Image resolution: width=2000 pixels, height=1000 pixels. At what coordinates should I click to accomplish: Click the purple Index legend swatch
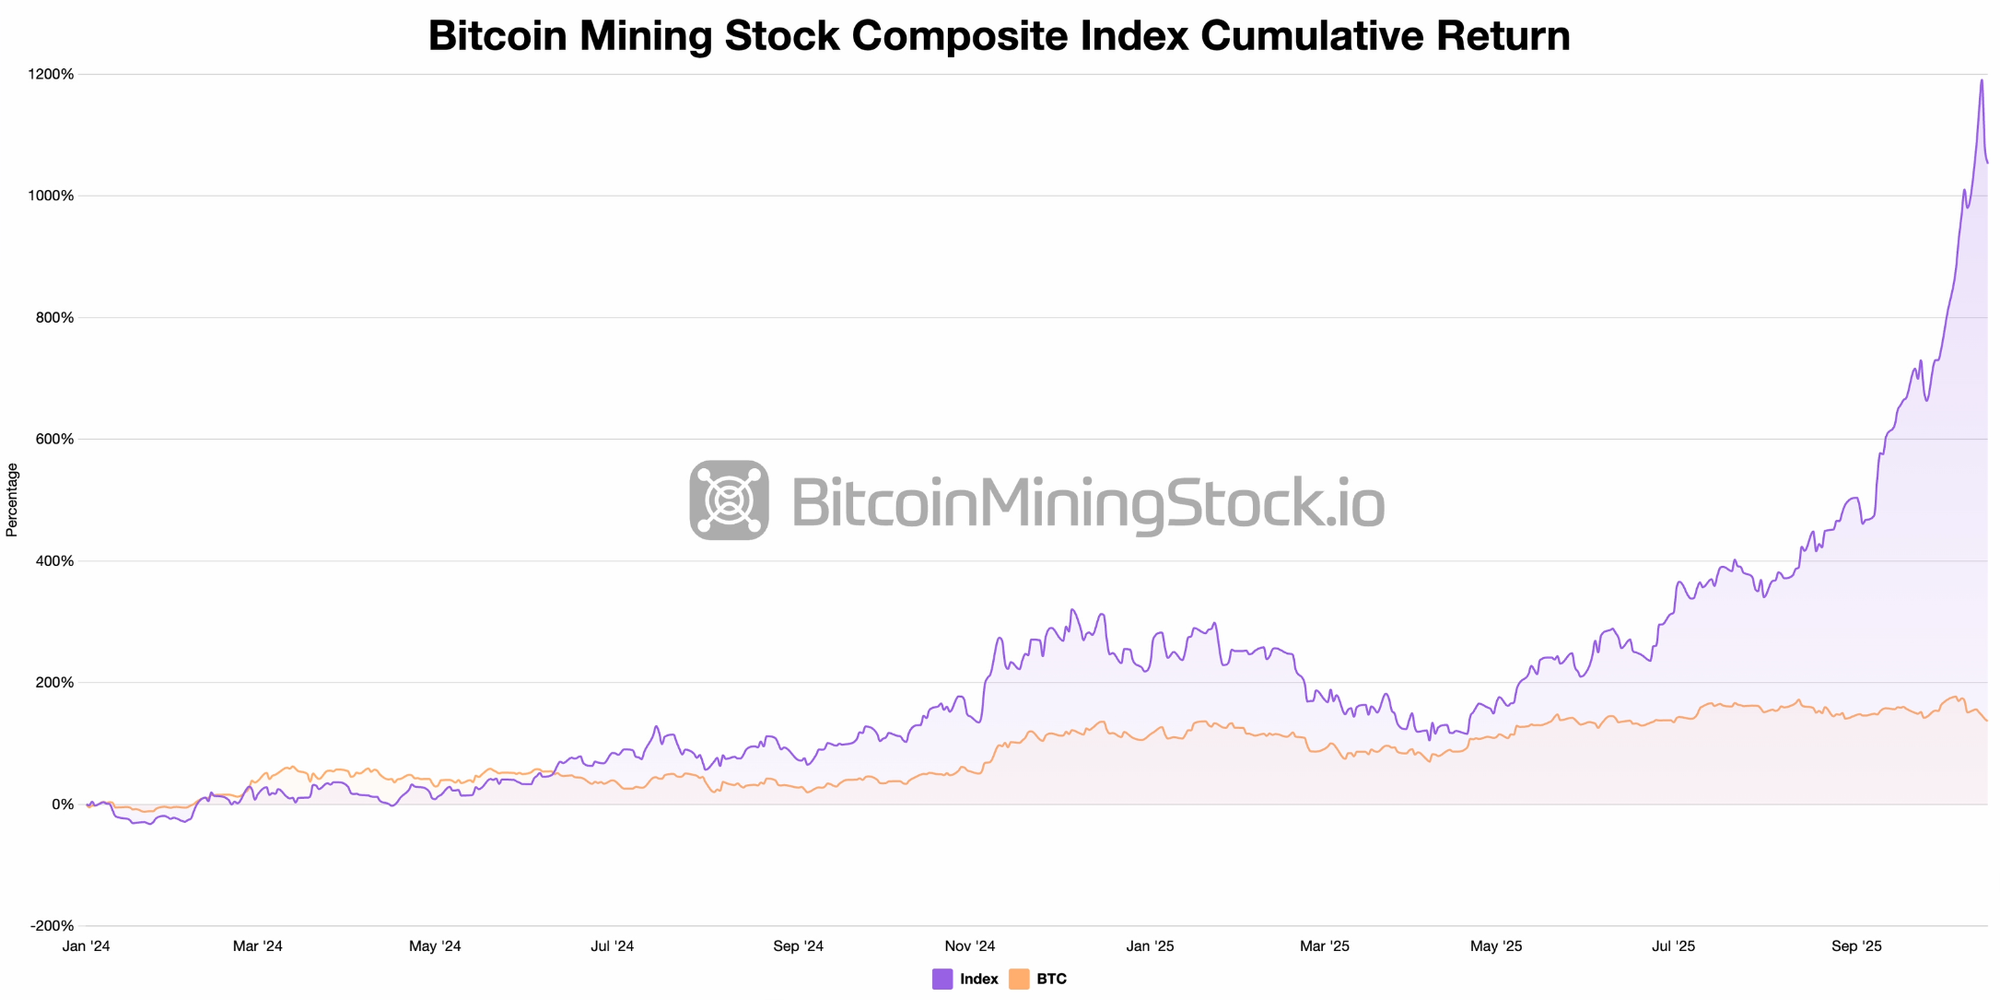[942, 979]
